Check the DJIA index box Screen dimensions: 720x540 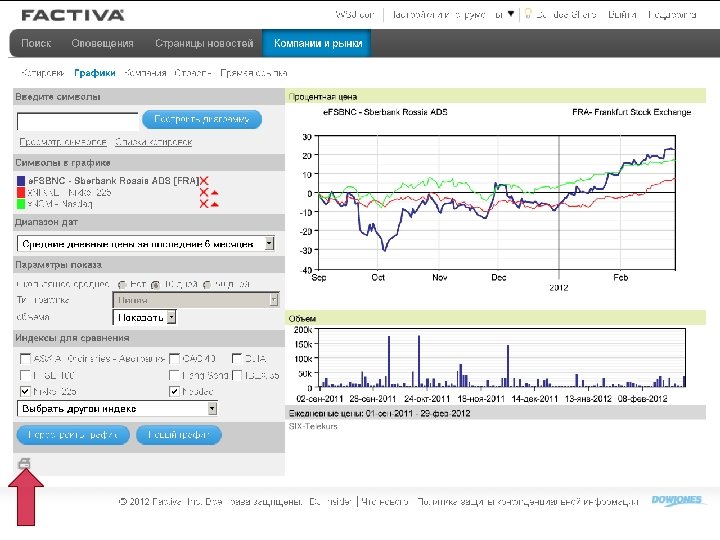pos(237,358)
